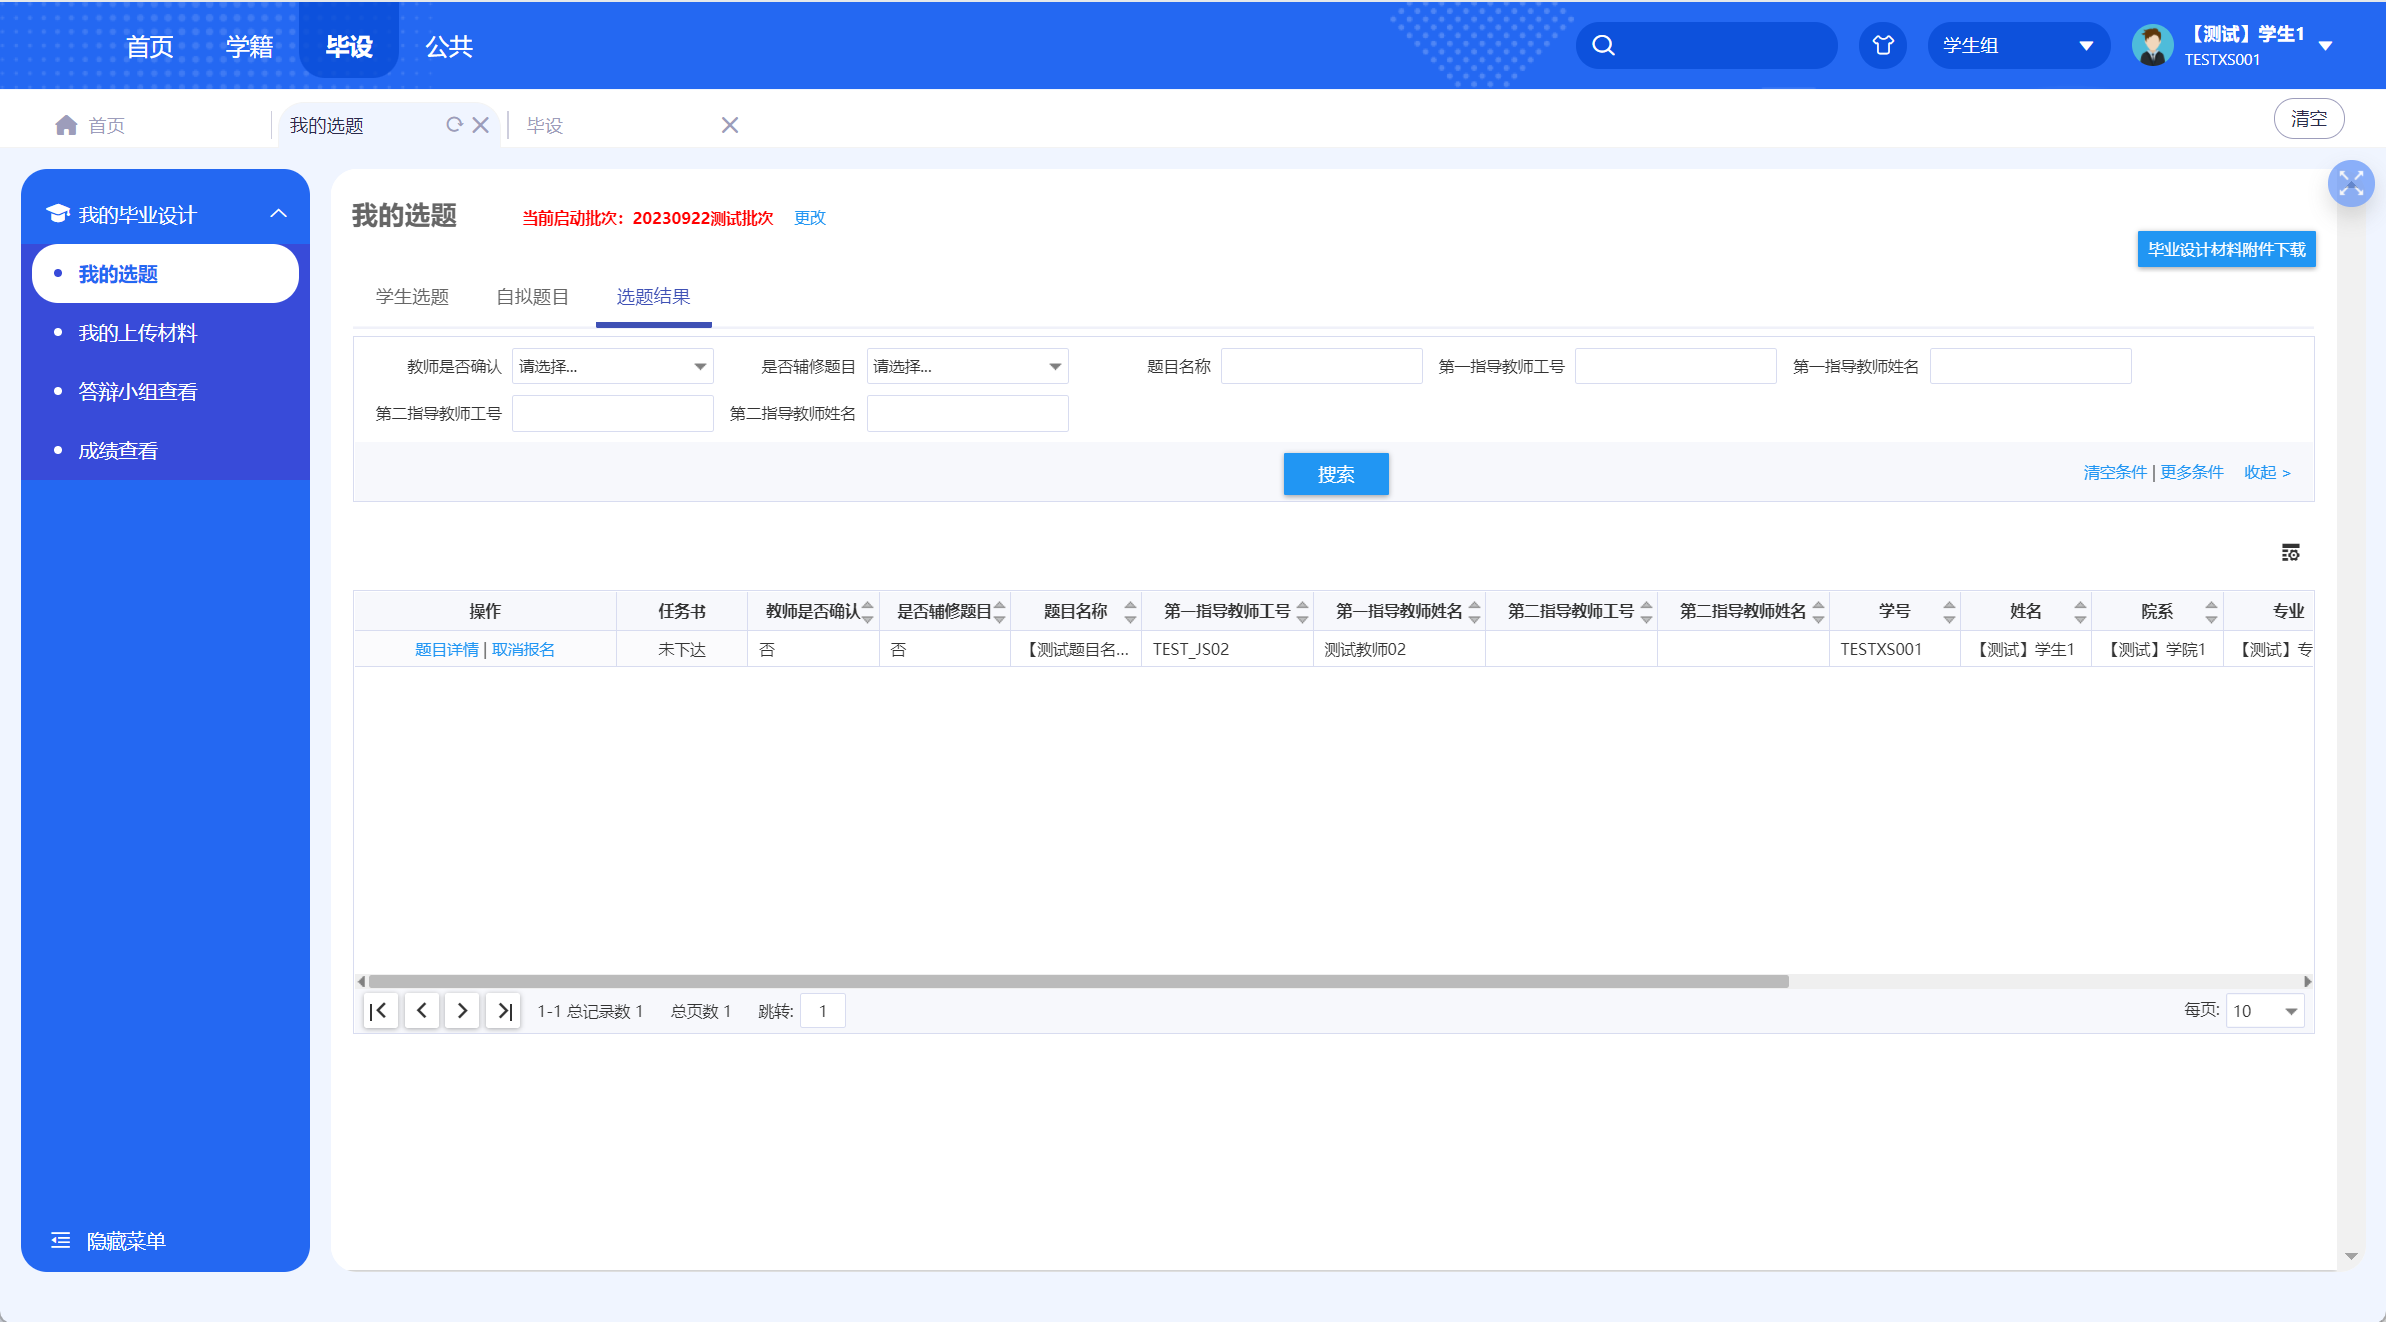2386x1322 pixels.
Task: Toggle fullscreen expand icon
Action: (x=2351, y=183)
